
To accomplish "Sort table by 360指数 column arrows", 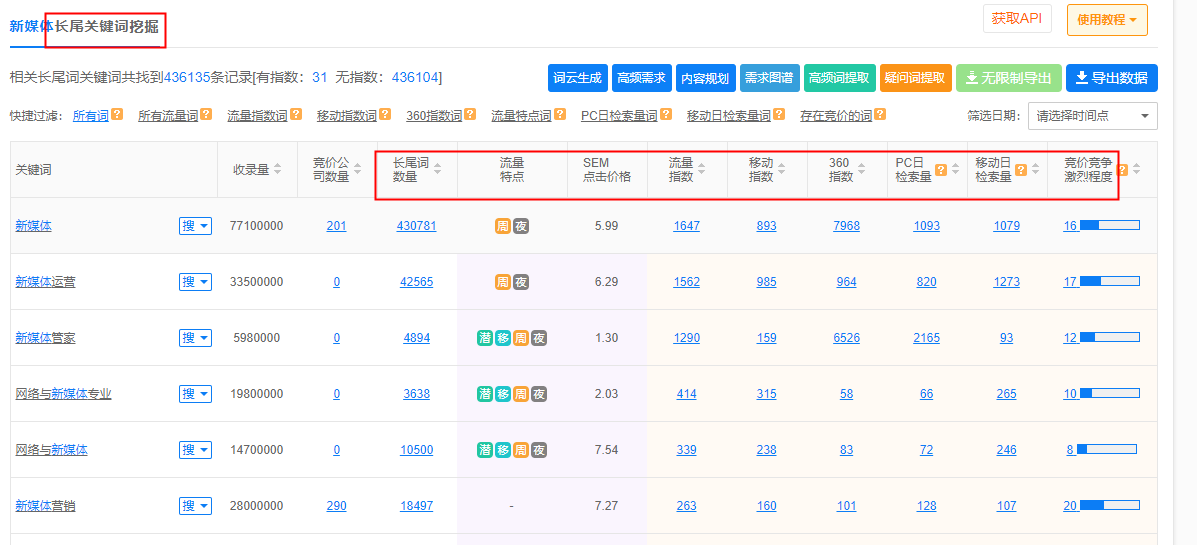I will tap(862, 169).
